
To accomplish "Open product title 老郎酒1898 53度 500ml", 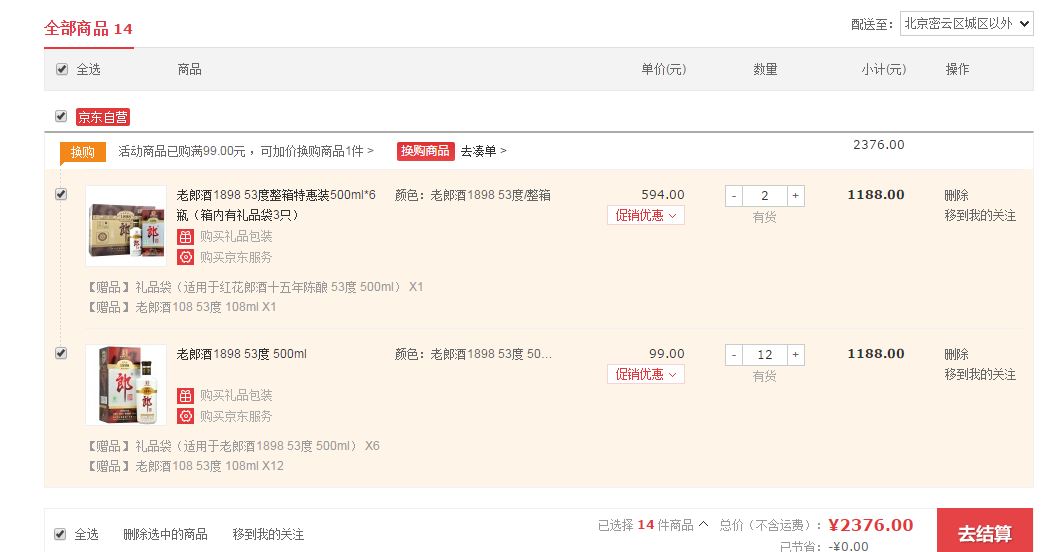I will pyautogui.click(x=241, y=354).
